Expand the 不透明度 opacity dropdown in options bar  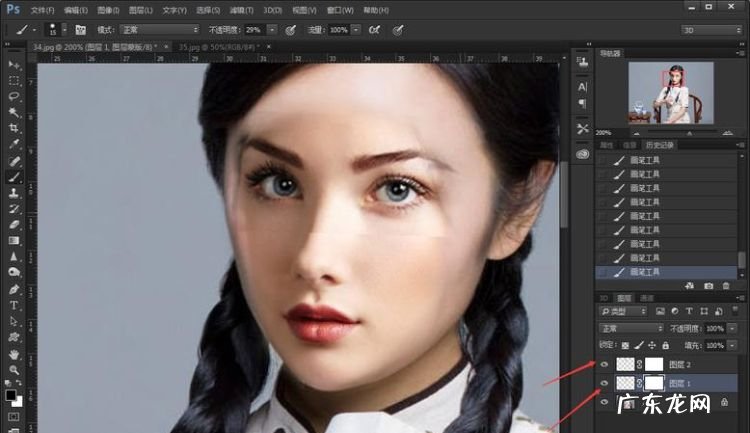[273, 30]
